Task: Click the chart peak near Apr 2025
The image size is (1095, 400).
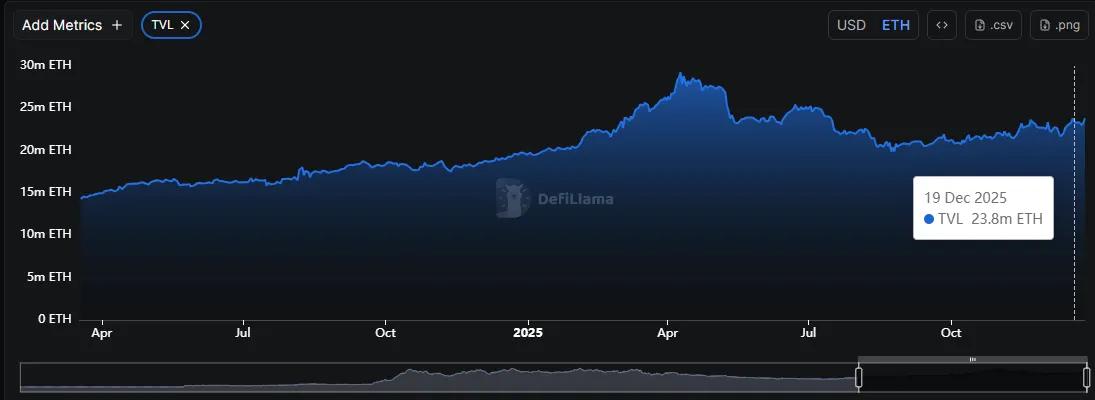Action: pyautogui.click(x=680, y=74)
